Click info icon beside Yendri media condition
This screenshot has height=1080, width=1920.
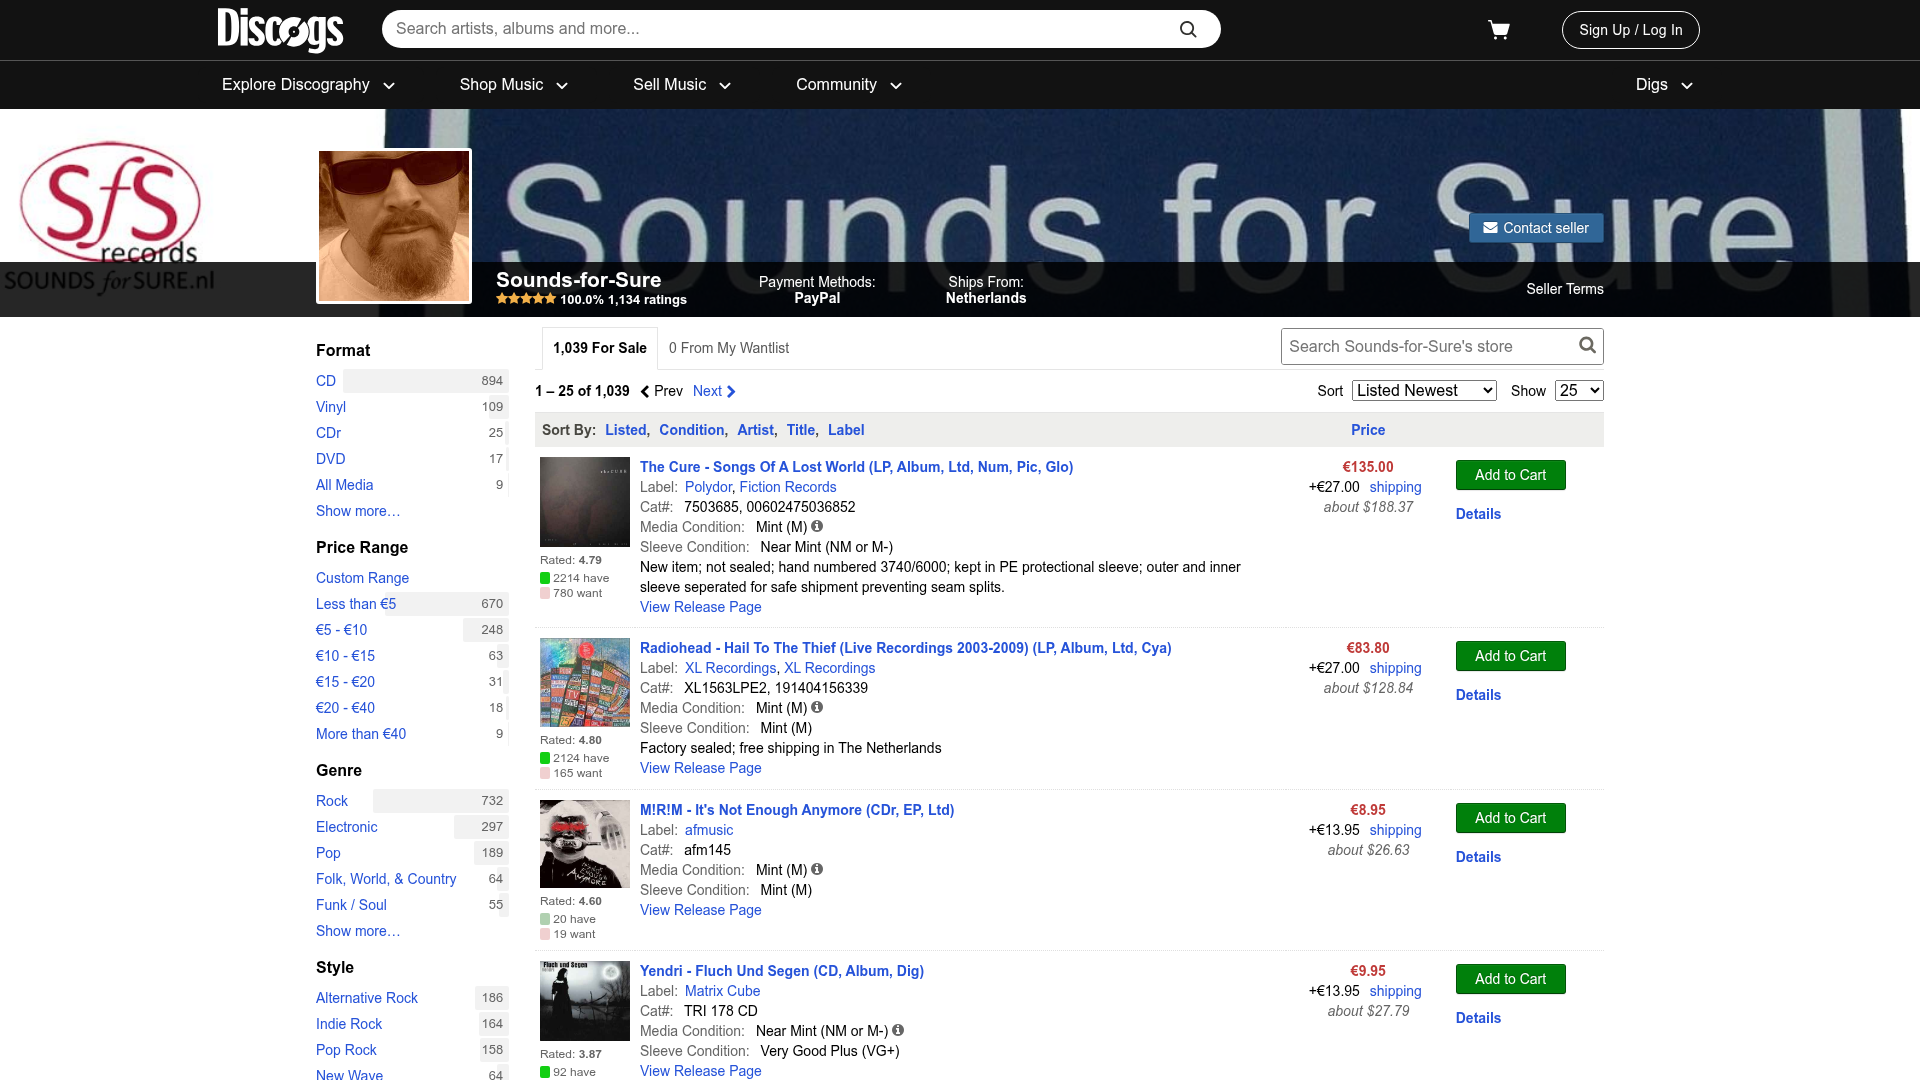(898, 1030)
